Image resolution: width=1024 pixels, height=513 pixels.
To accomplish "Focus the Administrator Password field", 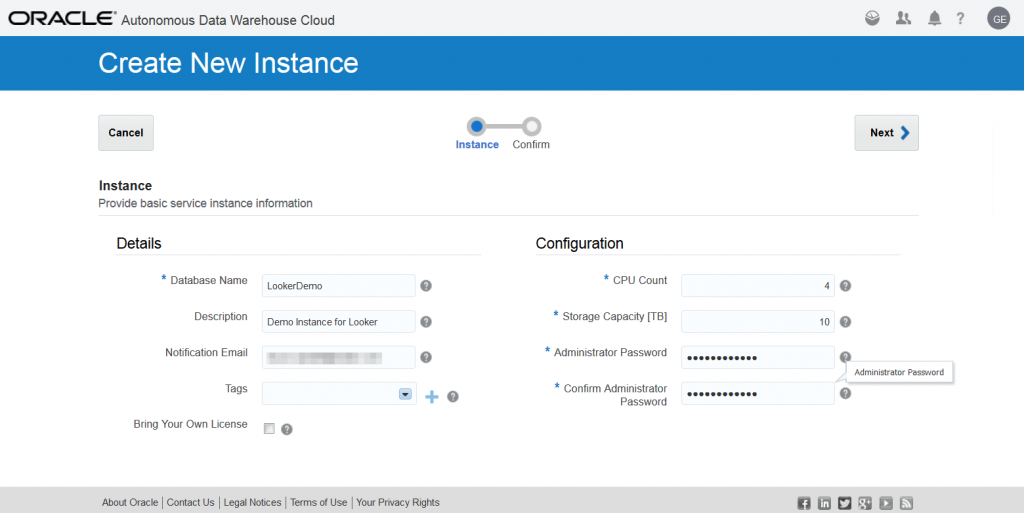I will (757, 358).
